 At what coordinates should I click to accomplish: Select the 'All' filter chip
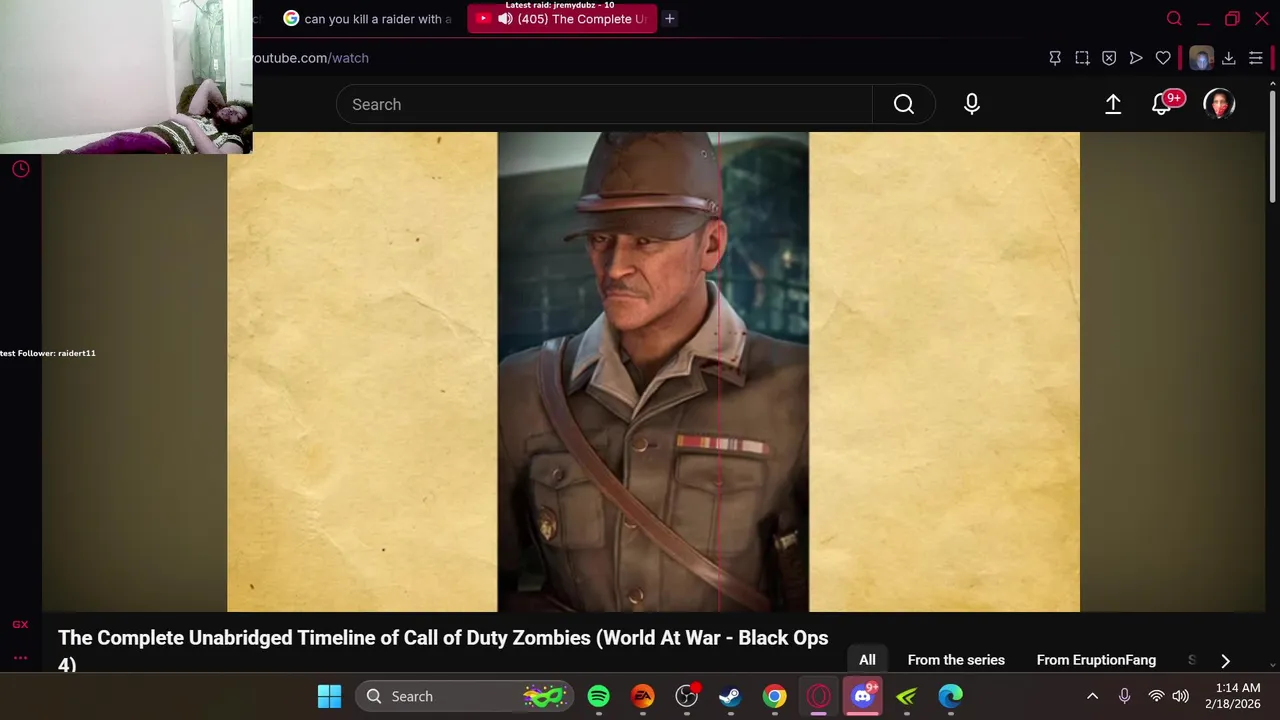click(x=867, y=660)
